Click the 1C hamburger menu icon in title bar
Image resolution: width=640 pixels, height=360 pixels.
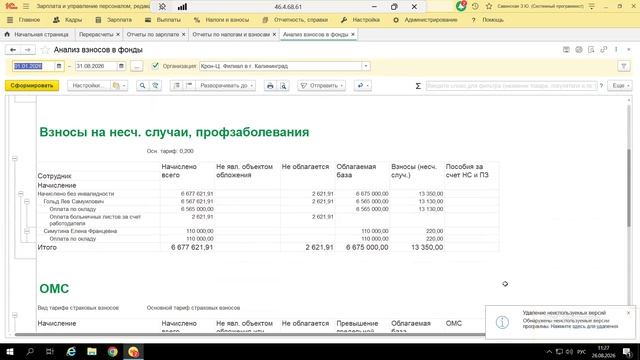26,7
